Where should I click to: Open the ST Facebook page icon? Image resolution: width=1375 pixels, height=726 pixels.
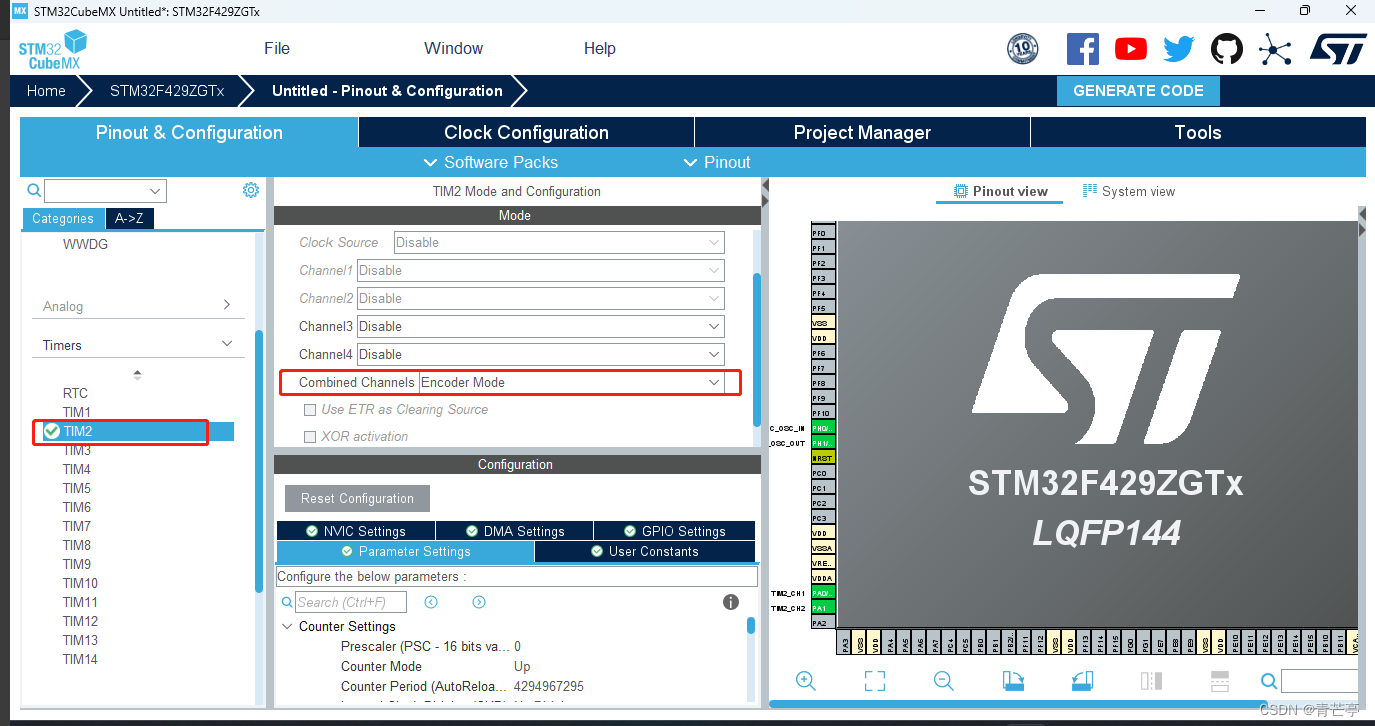(x=1083, y=48)
